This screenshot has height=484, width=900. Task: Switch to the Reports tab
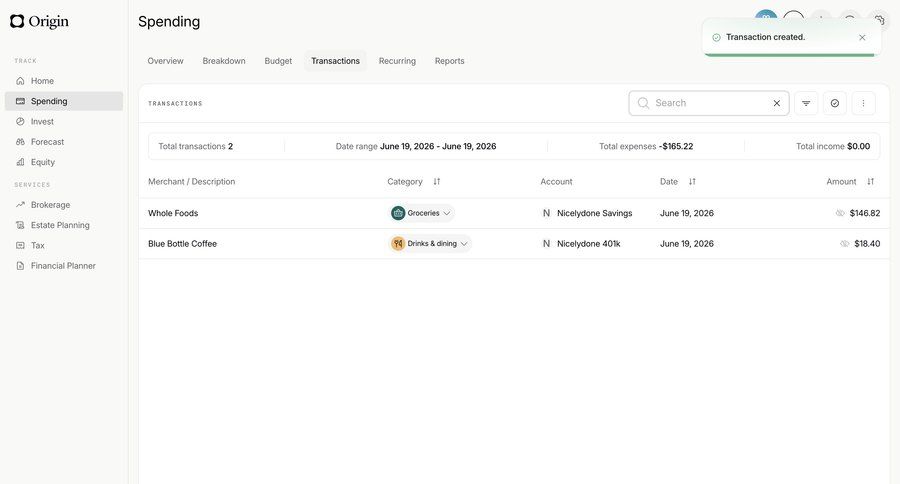[x=449, y=61]
